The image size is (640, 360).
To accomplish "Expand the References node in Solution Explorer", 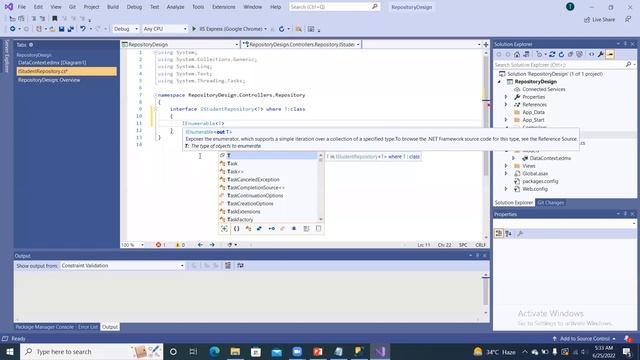I will pyautogui.click(x=506, y=105).
